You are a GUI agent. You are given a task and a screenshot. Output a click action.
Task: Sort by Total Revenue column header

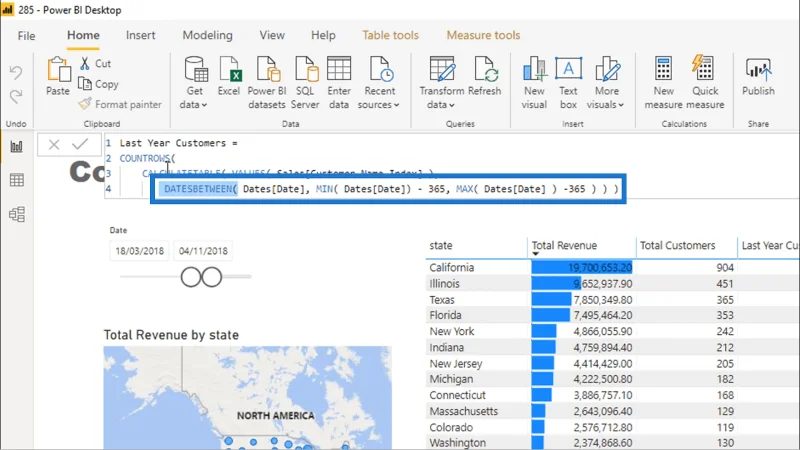(x=564, y=245)
